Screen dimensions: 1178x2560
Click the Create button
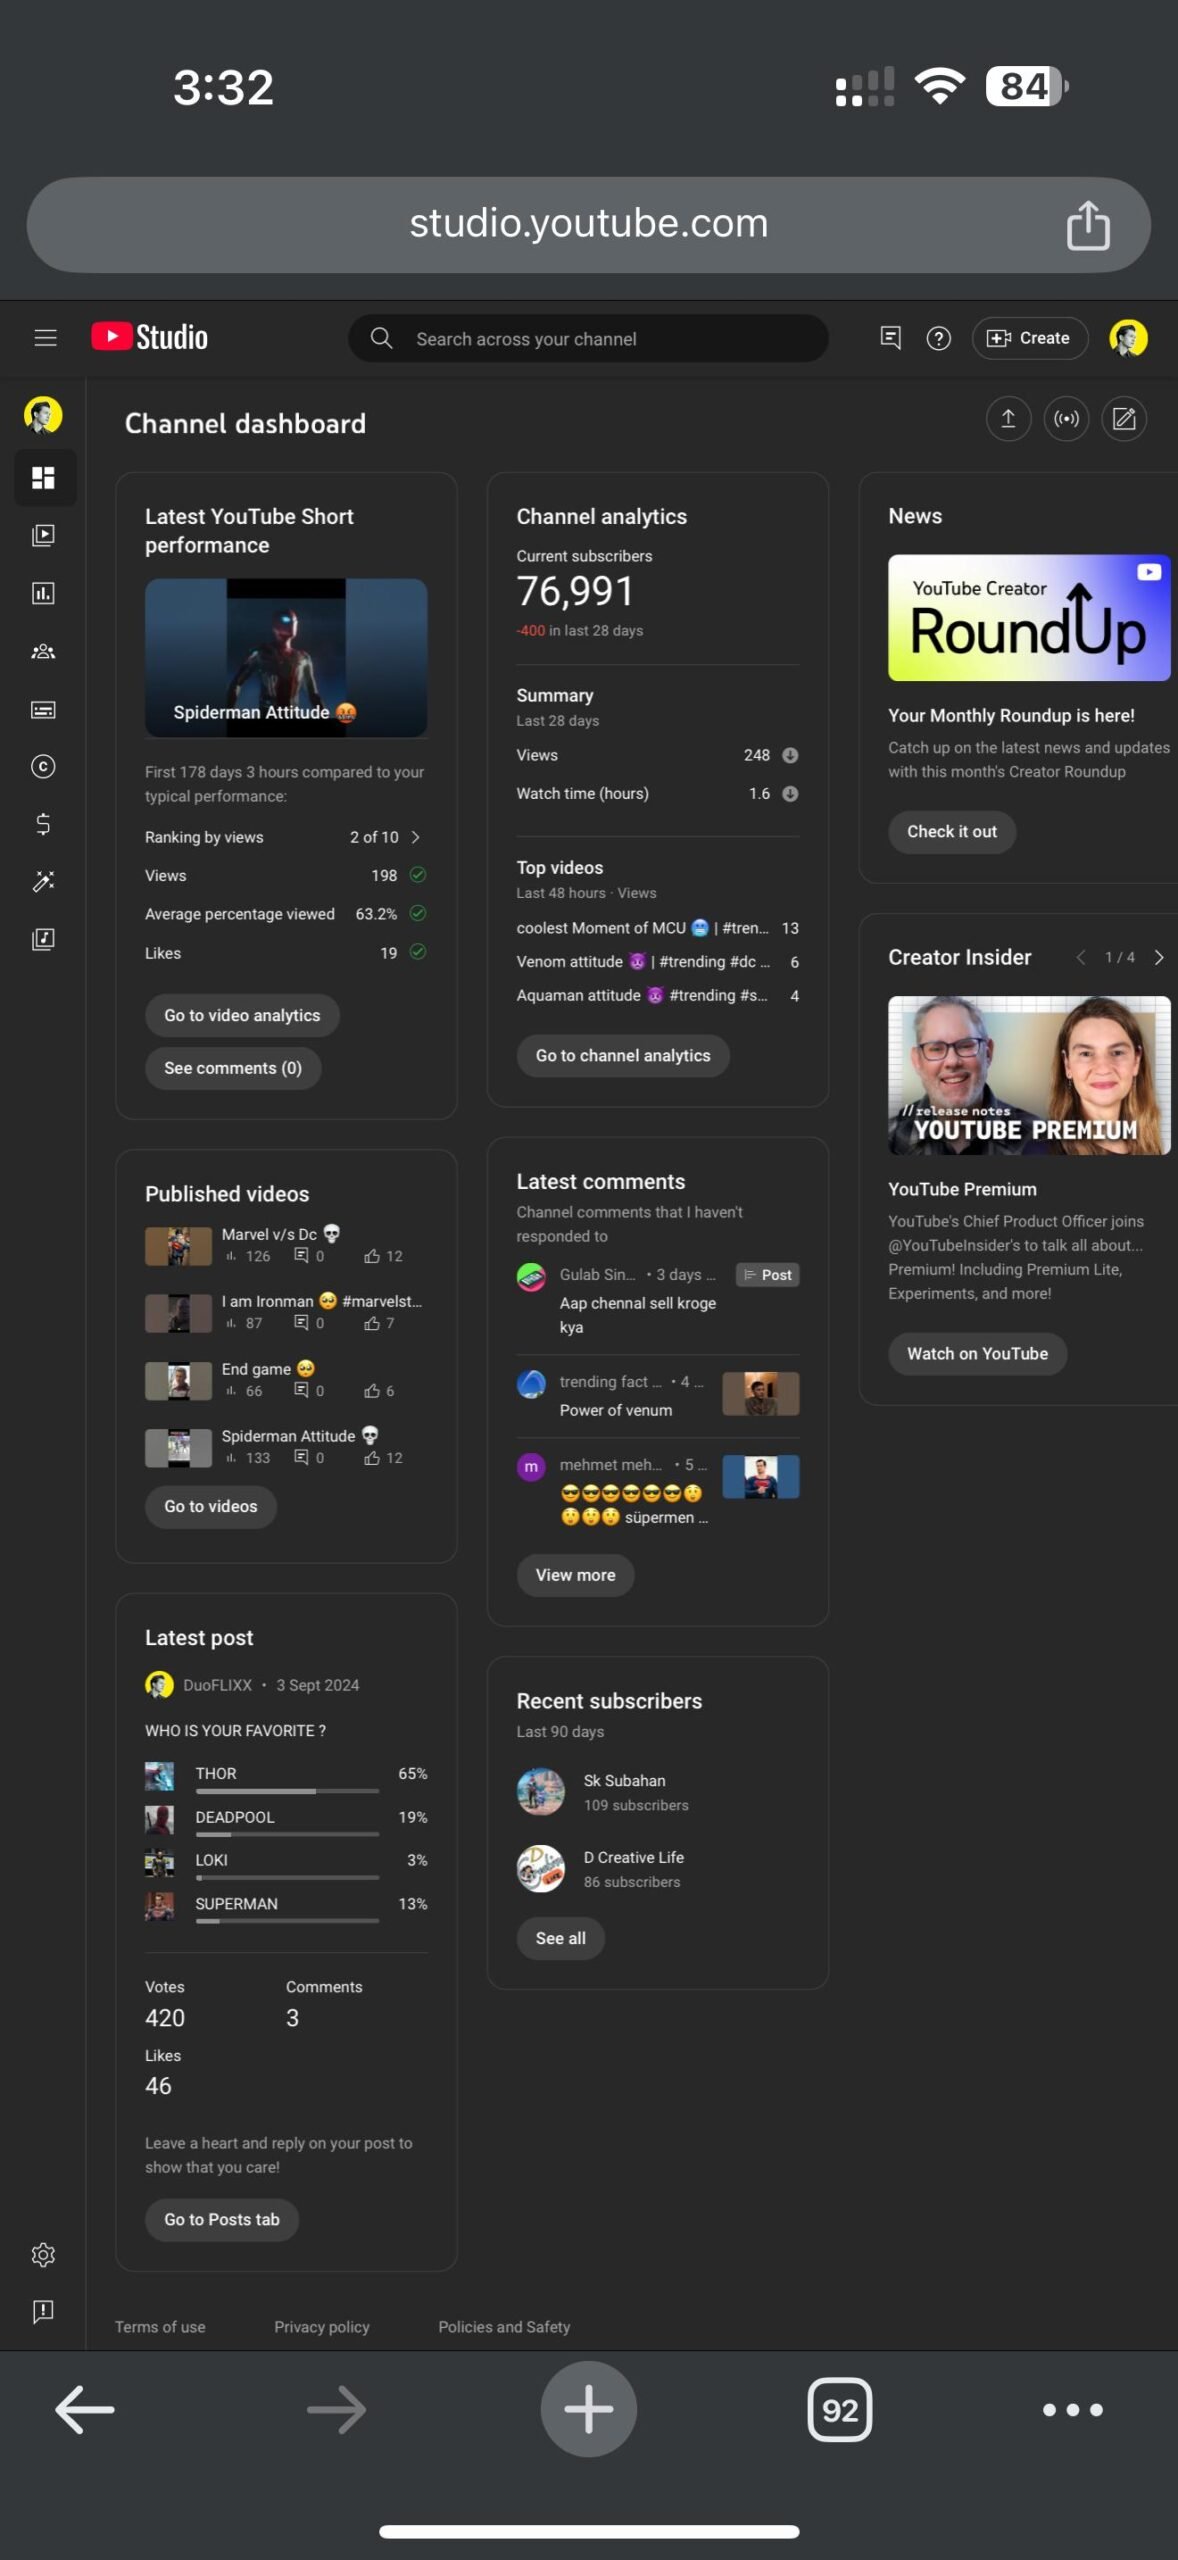(x=1029, y=338)
